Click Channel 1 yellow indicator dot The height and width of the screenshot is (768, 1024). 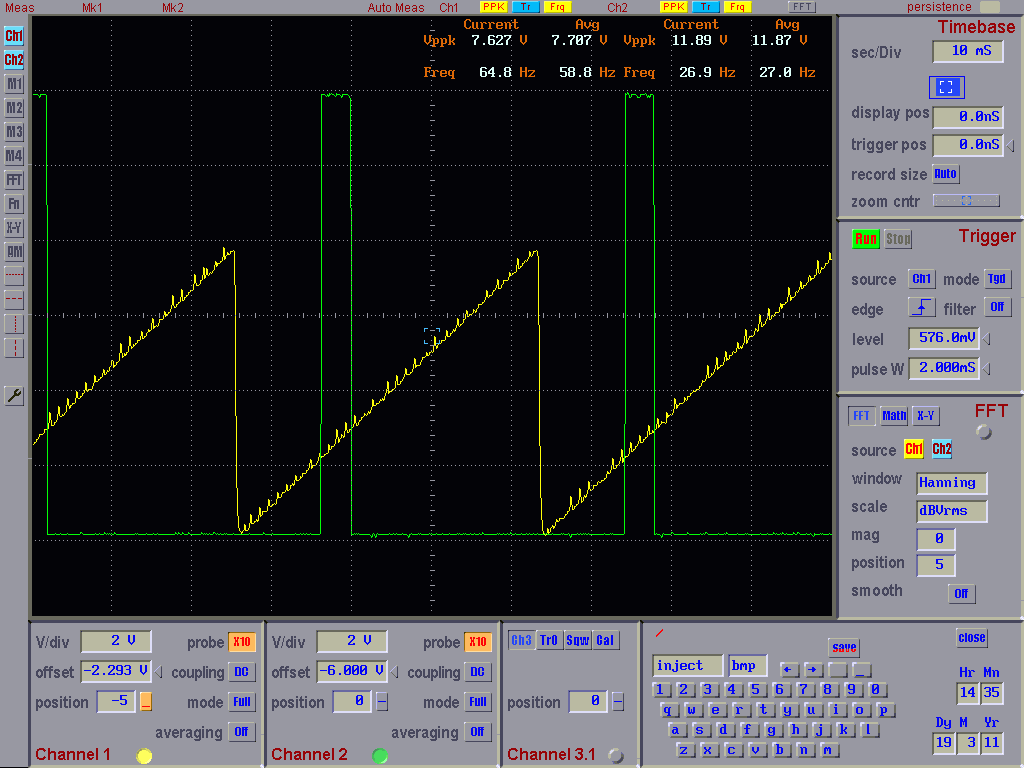pyautogui.click(x=144, y=756)
